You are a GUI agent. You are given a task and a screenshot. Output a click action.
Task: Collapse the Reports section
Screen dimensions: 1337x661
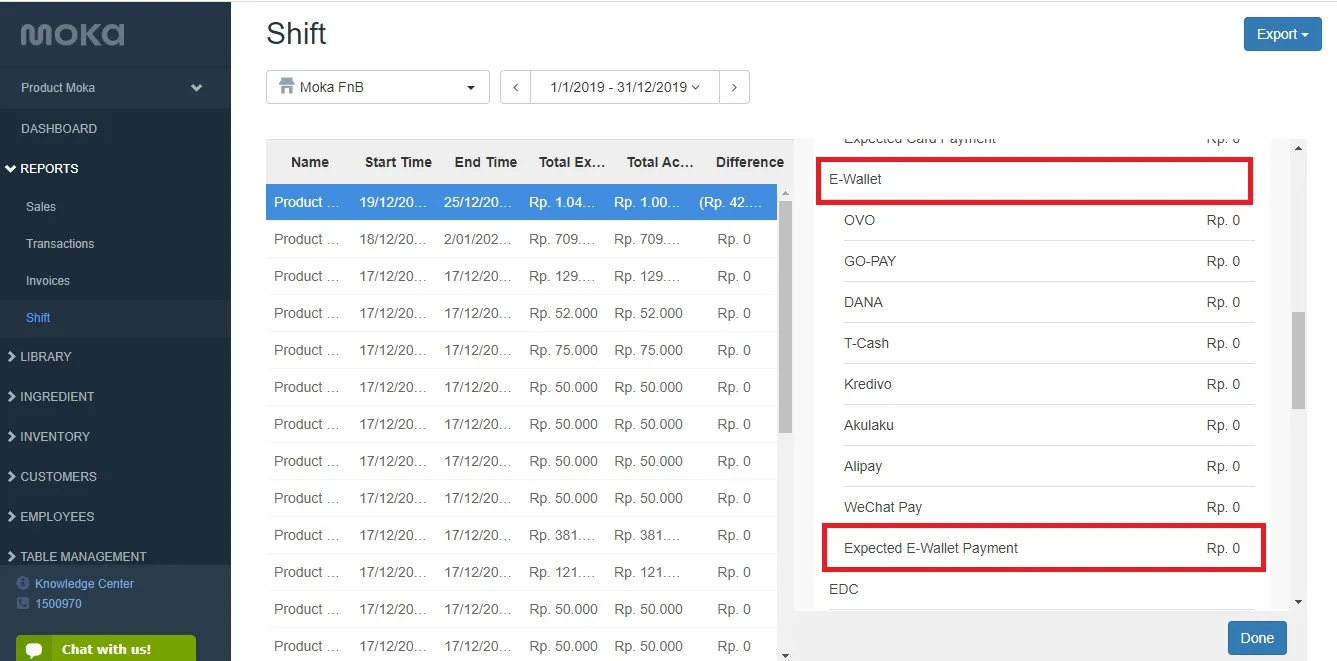49,169
